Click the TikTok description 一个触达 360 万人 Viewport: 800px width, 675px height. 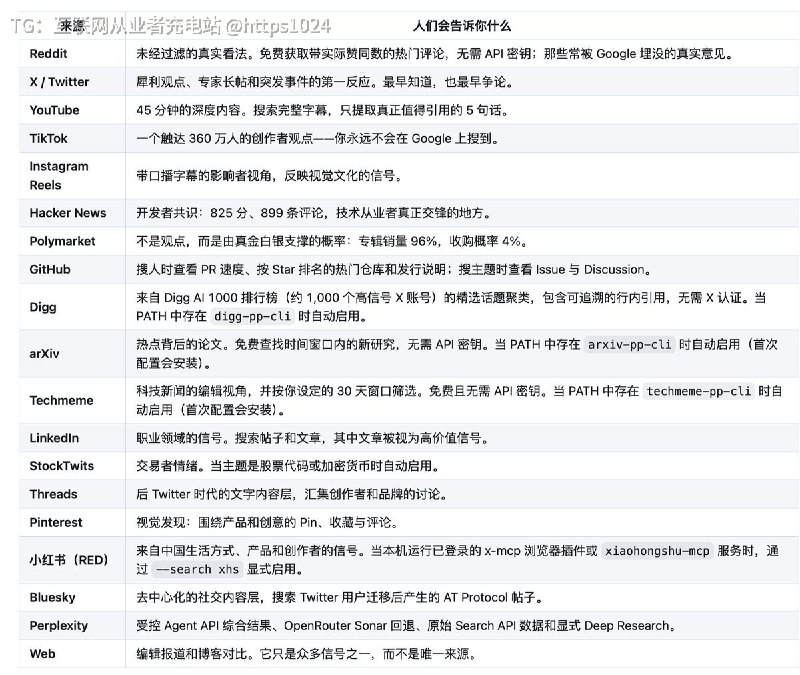[318, 138]
